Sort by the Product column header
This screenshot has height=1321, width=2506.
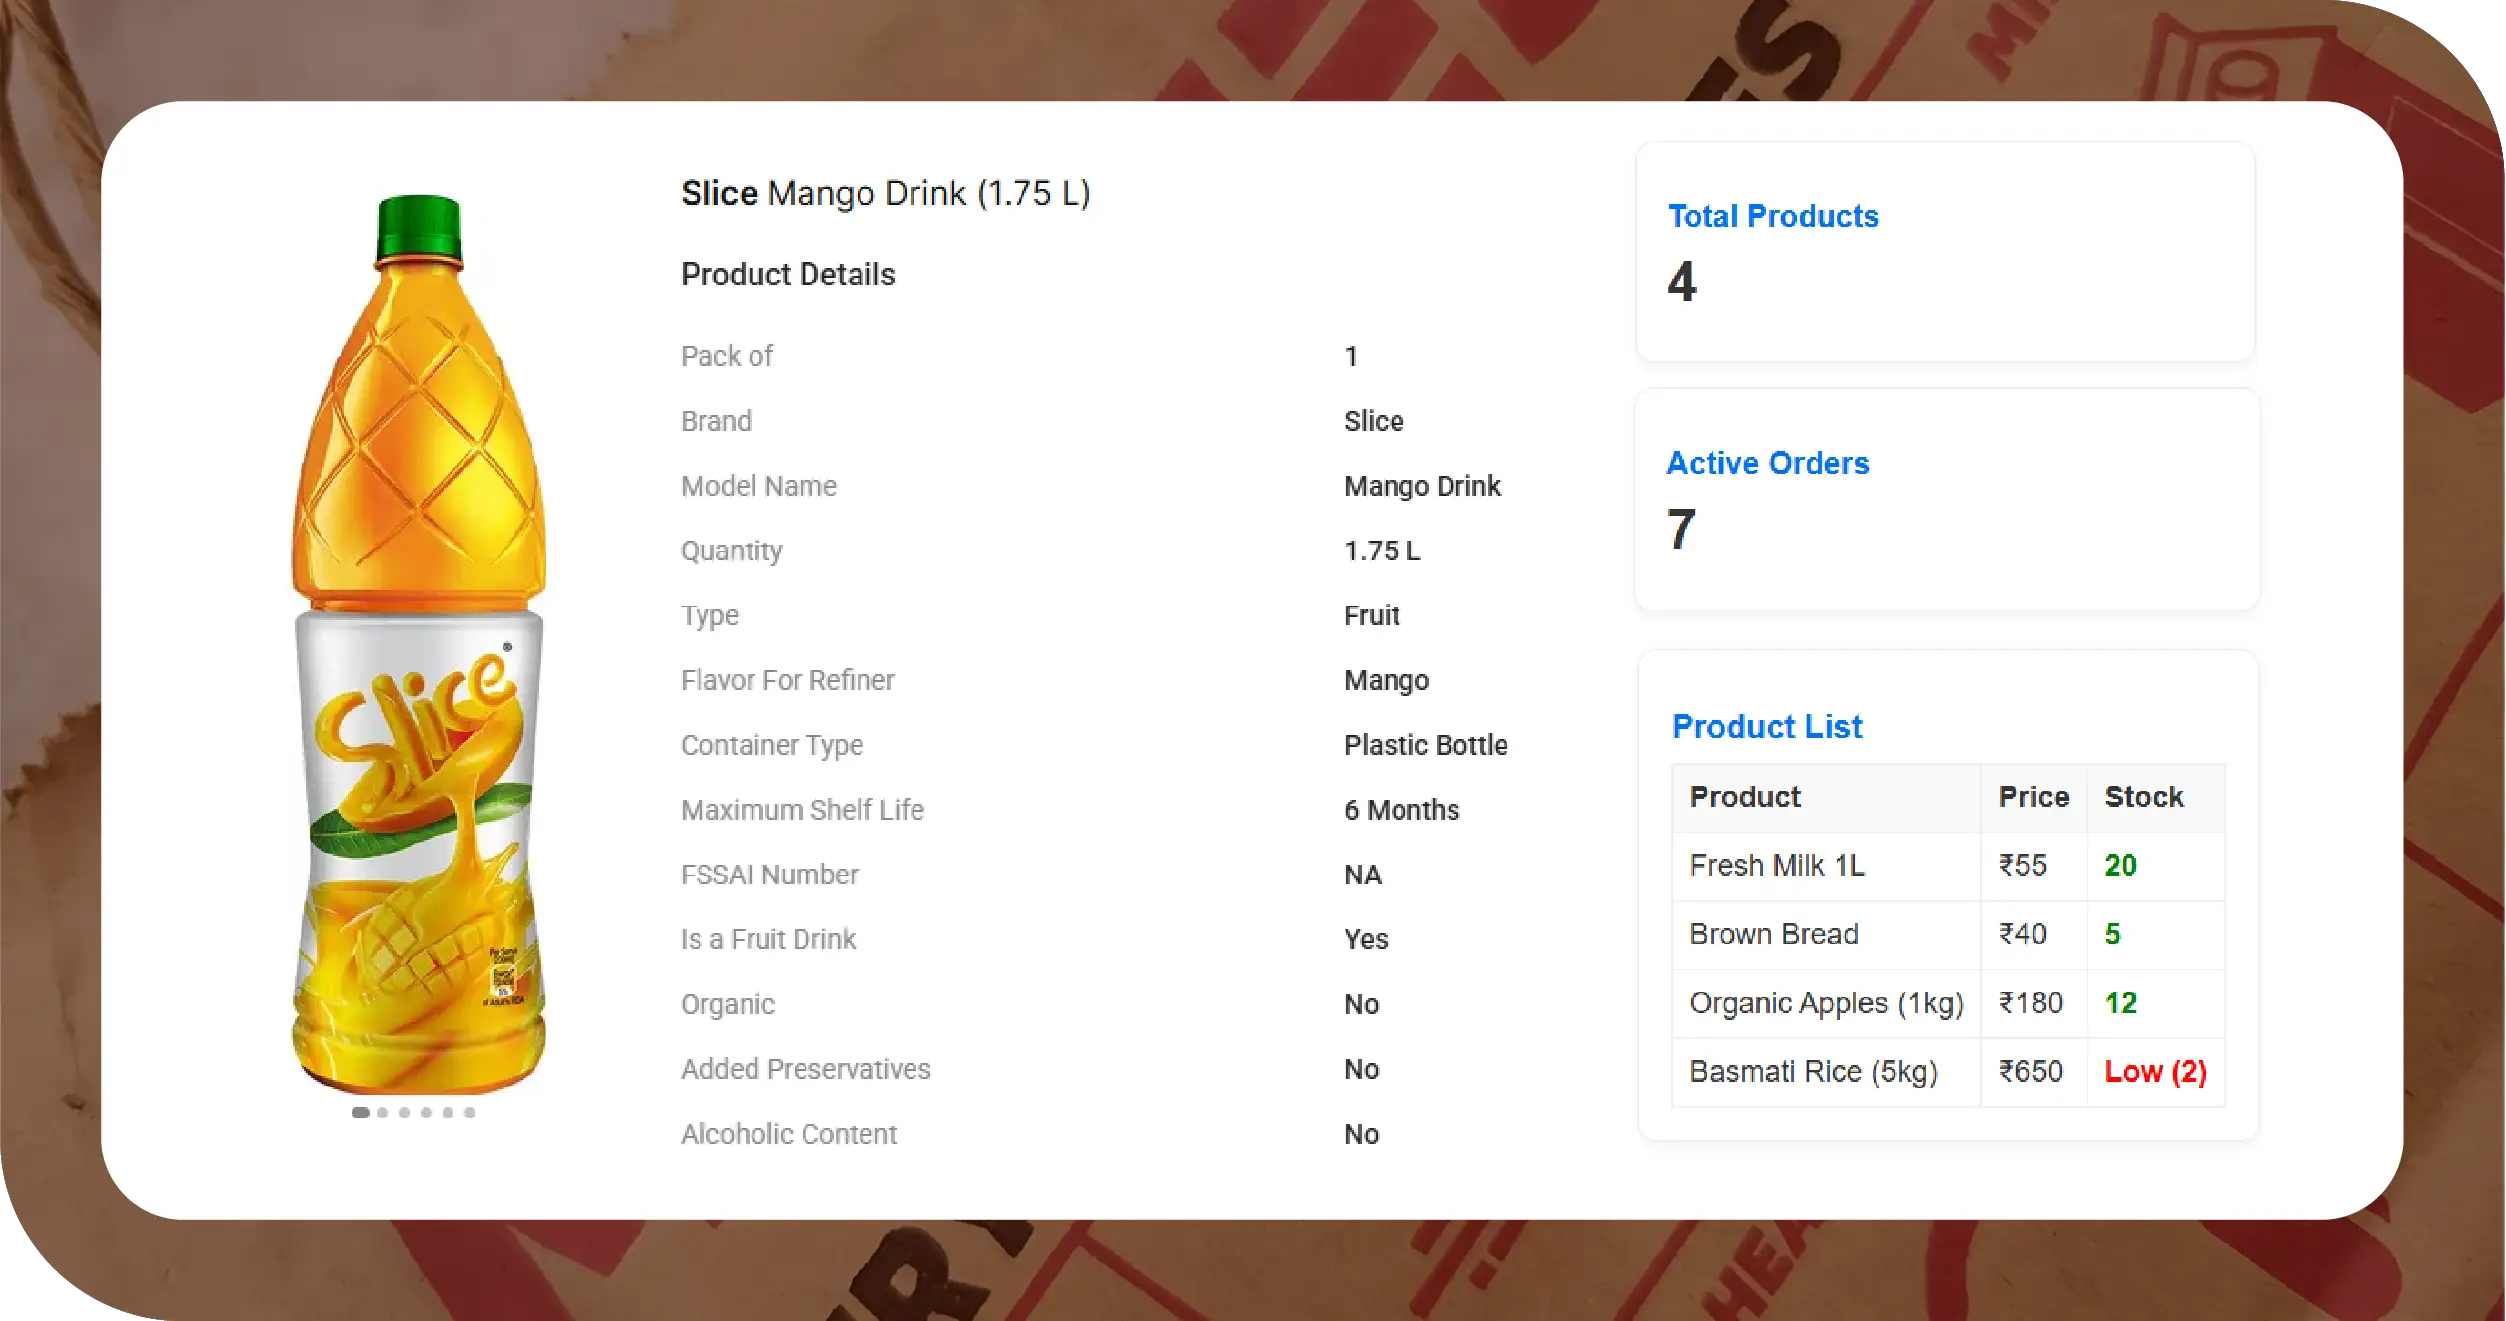click(1745, 797)
